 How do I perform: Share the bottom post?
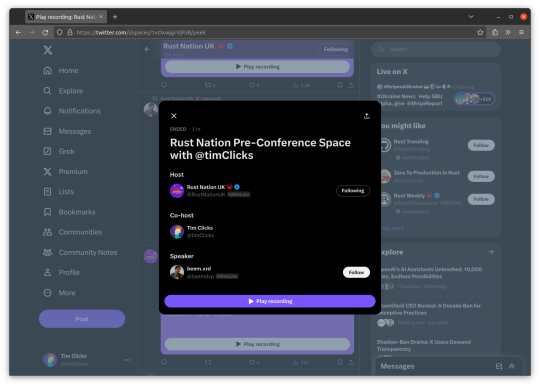point(351,362)
